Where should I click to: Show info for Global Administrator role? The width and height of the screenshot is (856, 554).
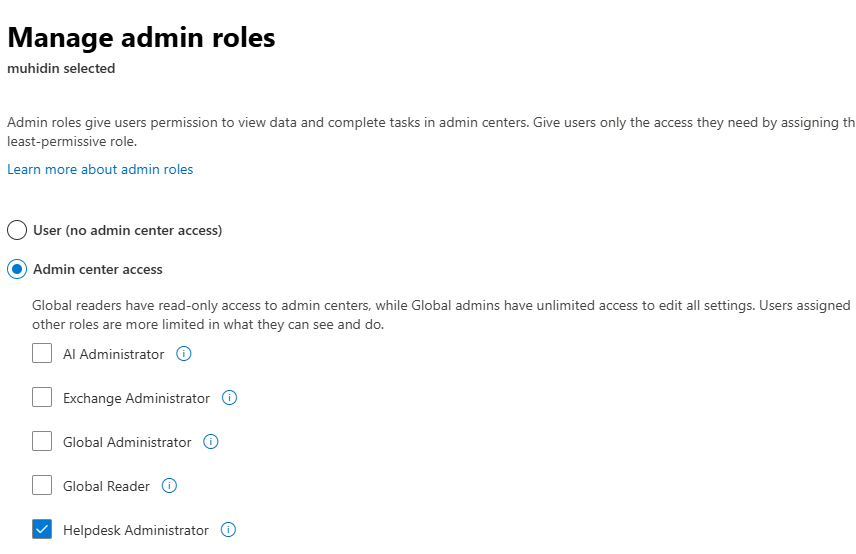click(211, 442)
